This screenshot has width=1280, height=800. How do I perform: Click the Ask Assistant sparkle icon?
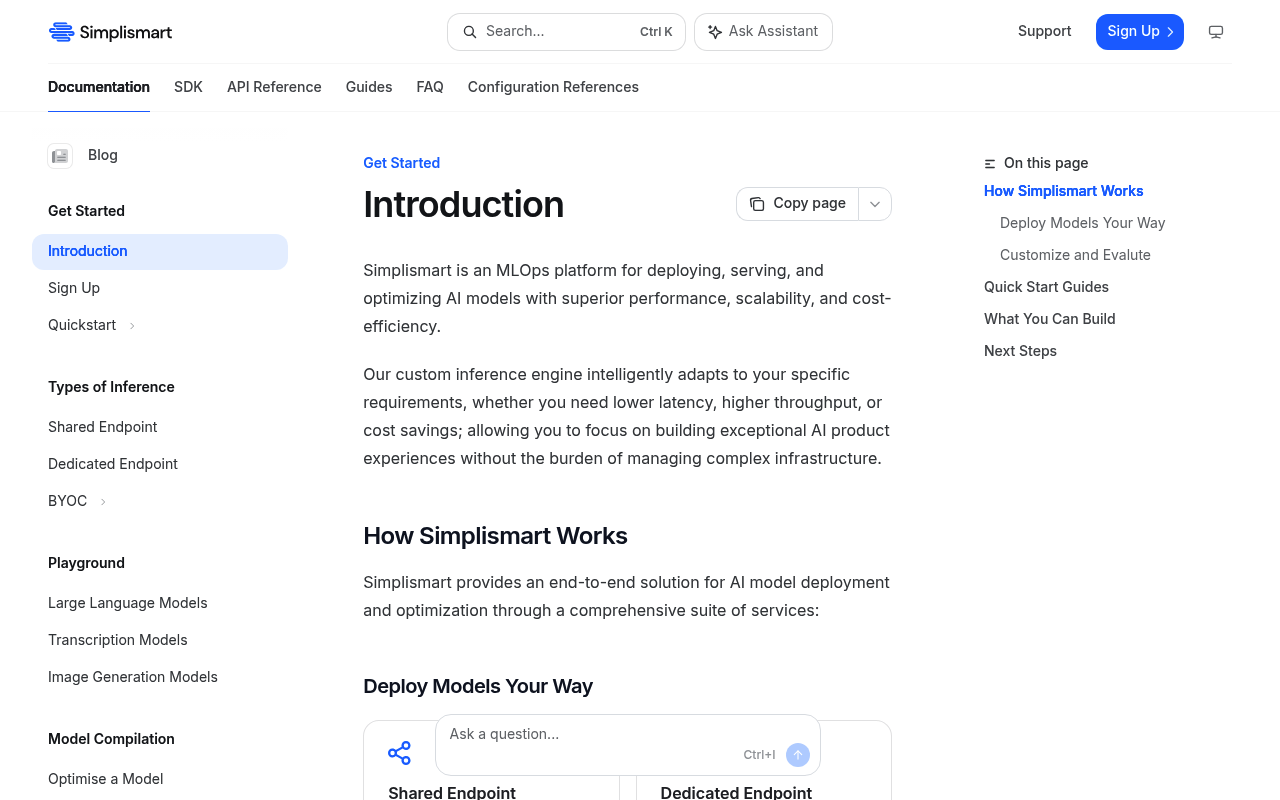click(x=715, y=32)
